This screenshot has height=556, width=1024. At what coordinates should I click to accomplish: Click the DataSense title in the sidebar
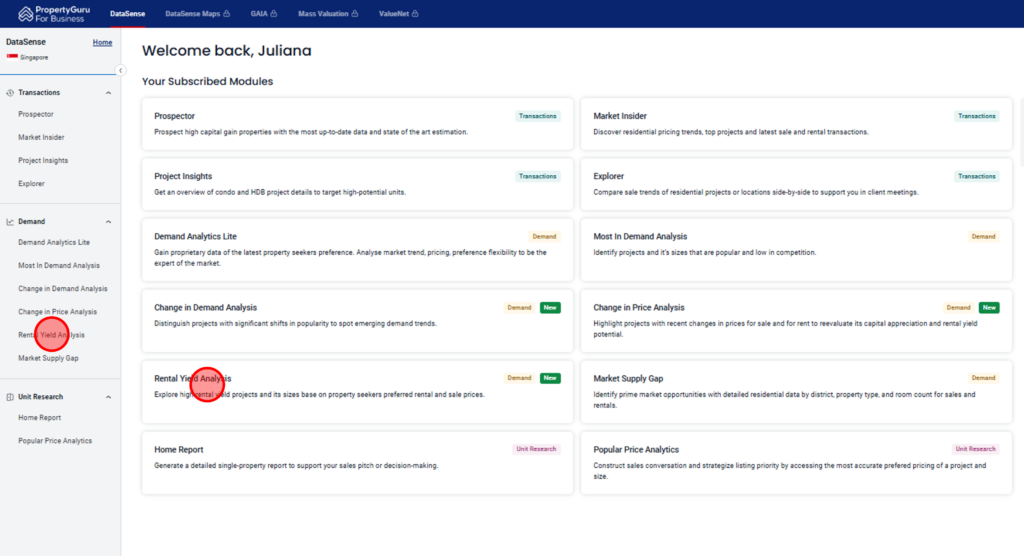pos(26,42)
